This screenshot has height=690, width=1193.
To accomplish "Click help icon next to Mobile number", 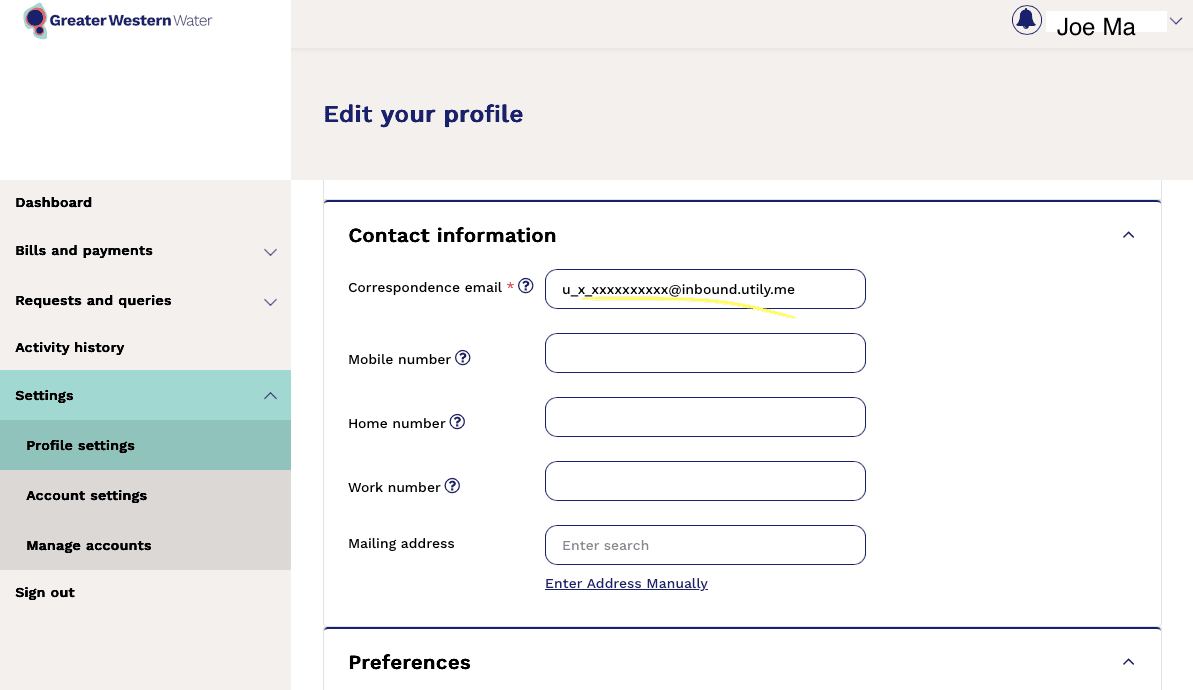I will [463, 358].
